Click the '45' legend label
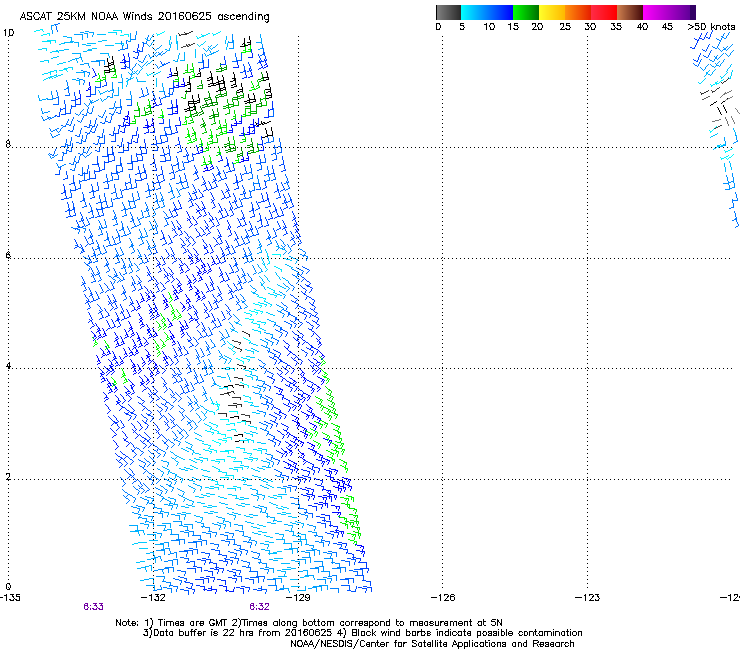Viewport: 740px width, 650px height. pos(667,27)
